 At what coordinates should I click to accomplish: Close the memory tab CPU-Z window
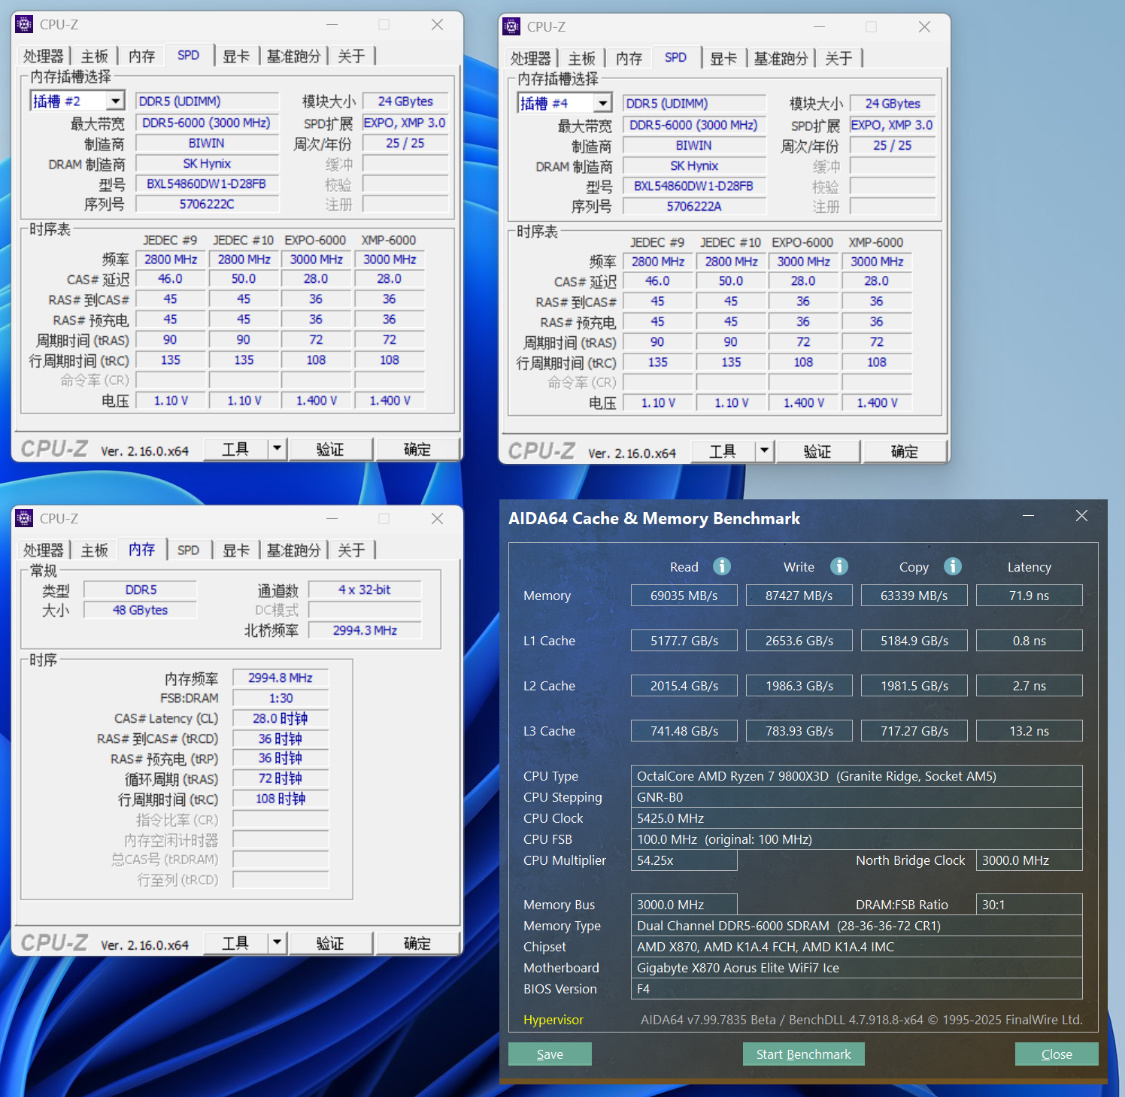(437, 518)
